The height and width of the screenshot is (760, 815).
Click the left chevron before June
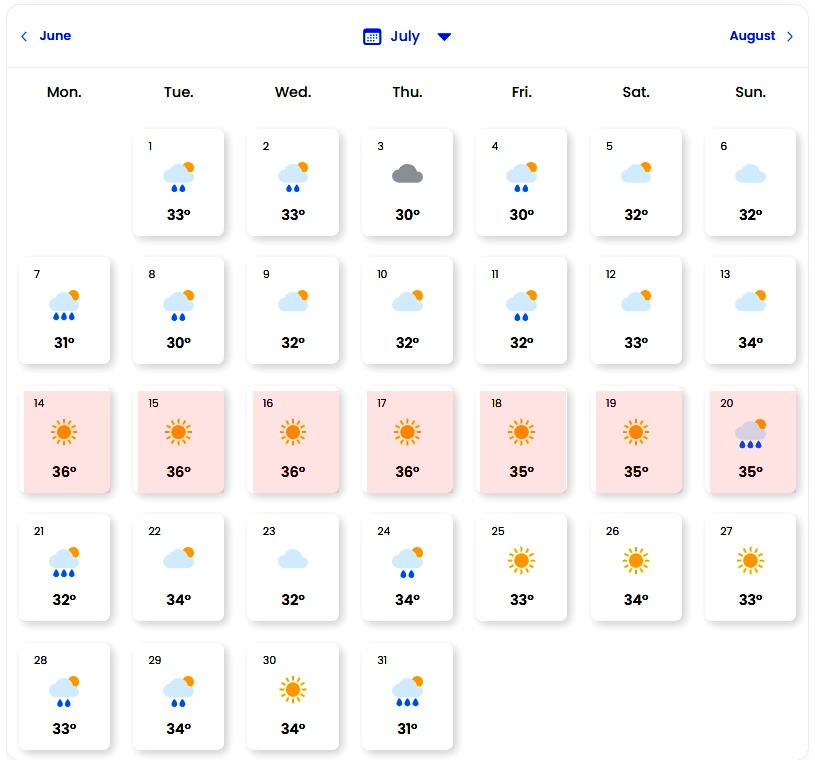pyautogui.click(x=25, y=37)
